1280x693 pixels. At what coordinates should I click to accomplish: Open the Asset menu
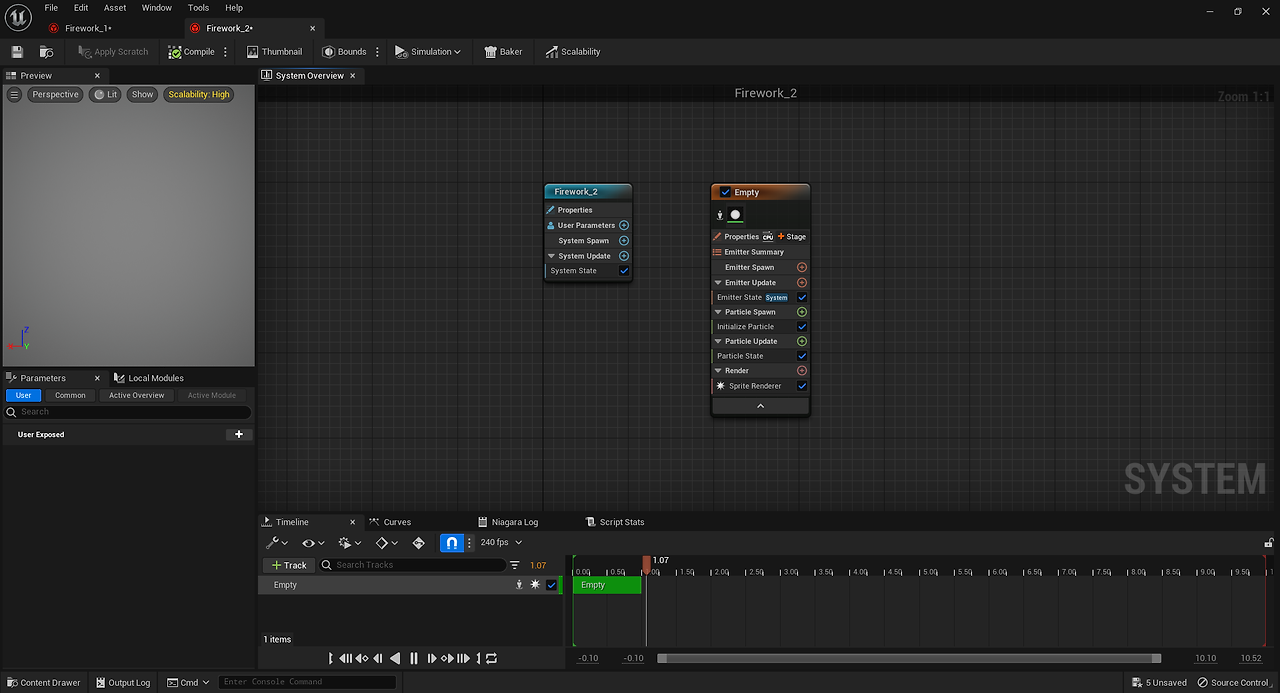(x=115, y=8)
